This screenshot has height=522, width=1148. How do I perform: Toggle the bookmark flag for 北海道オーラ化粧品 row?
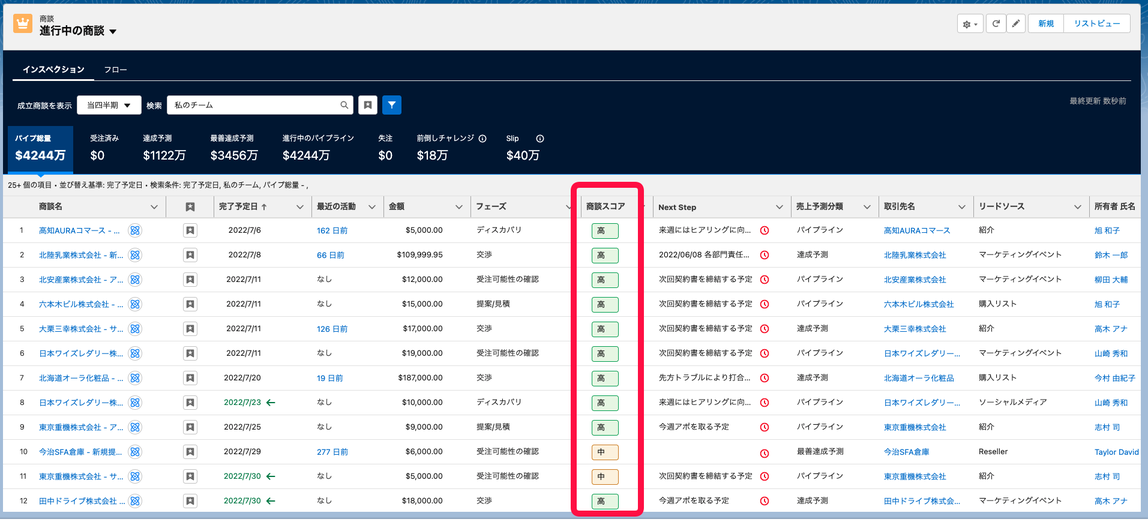[x=190, y=379]
